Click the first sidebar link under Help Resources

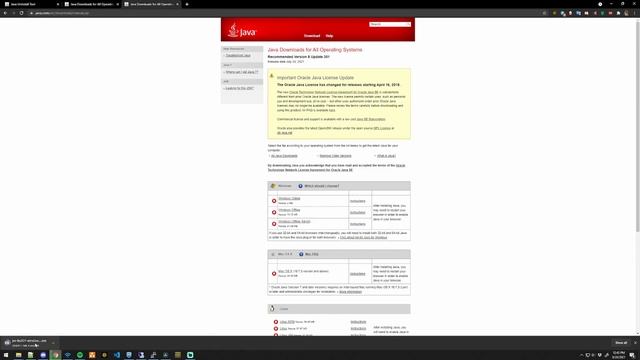[238, 56]
